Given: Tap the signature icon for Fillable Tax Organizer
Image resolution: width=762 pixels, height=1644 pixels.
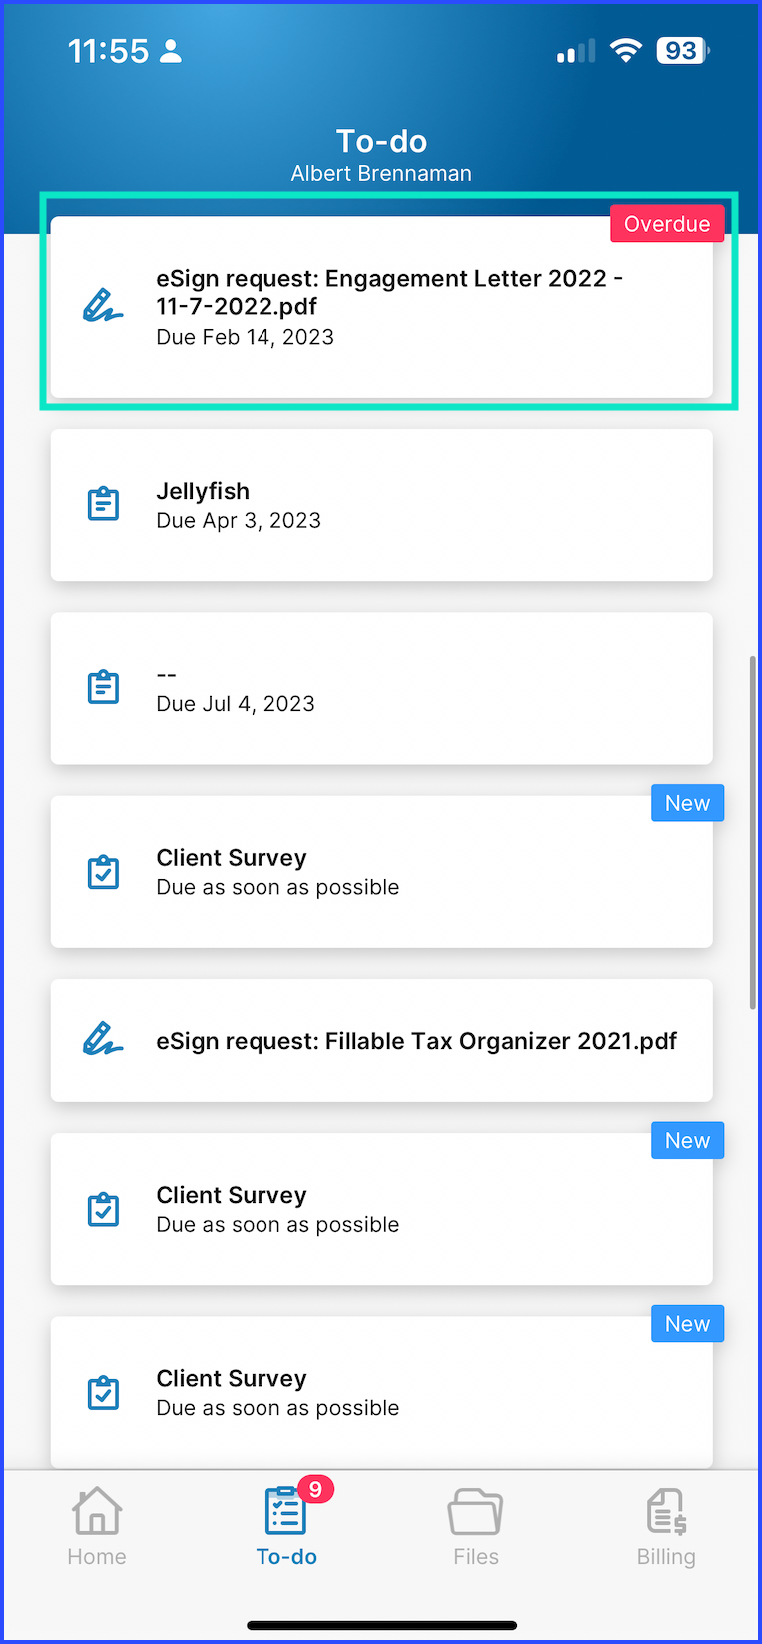Looking at the screenshot, I should point(102,1040).
